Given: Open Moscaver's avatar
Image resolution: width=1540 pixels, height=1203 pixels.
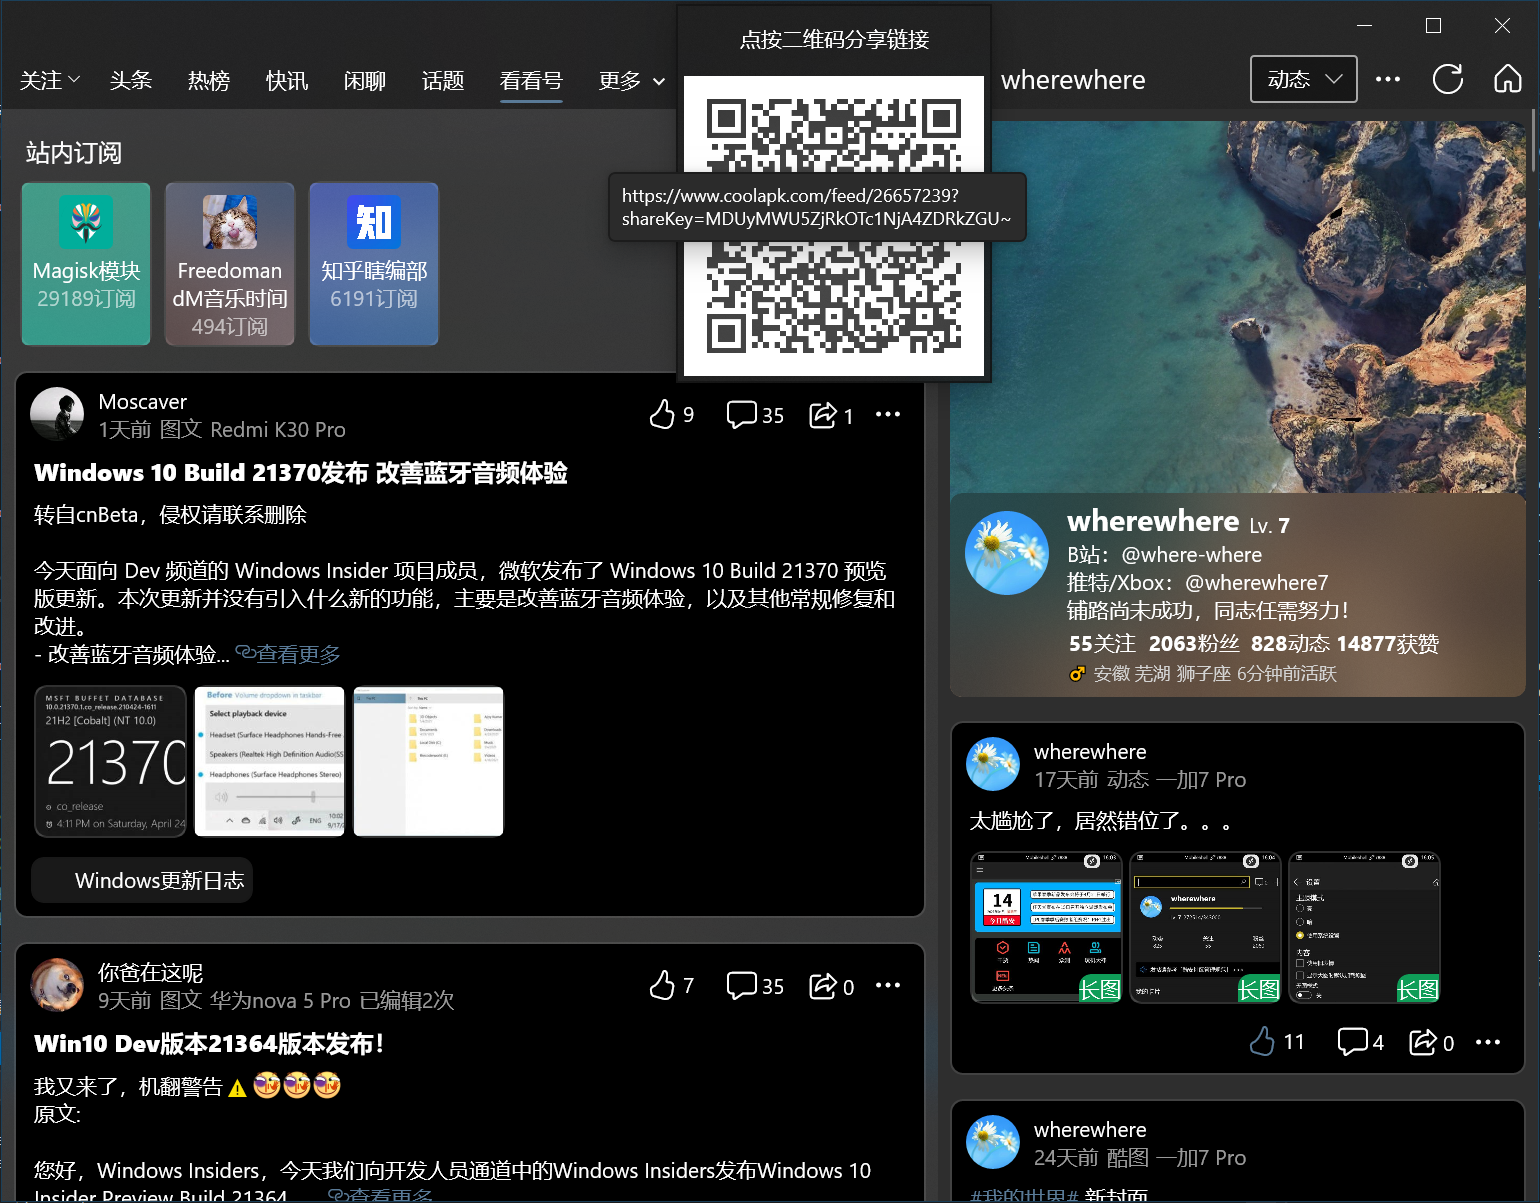Looking at the screenshot, I should click(x=57, y=414).
